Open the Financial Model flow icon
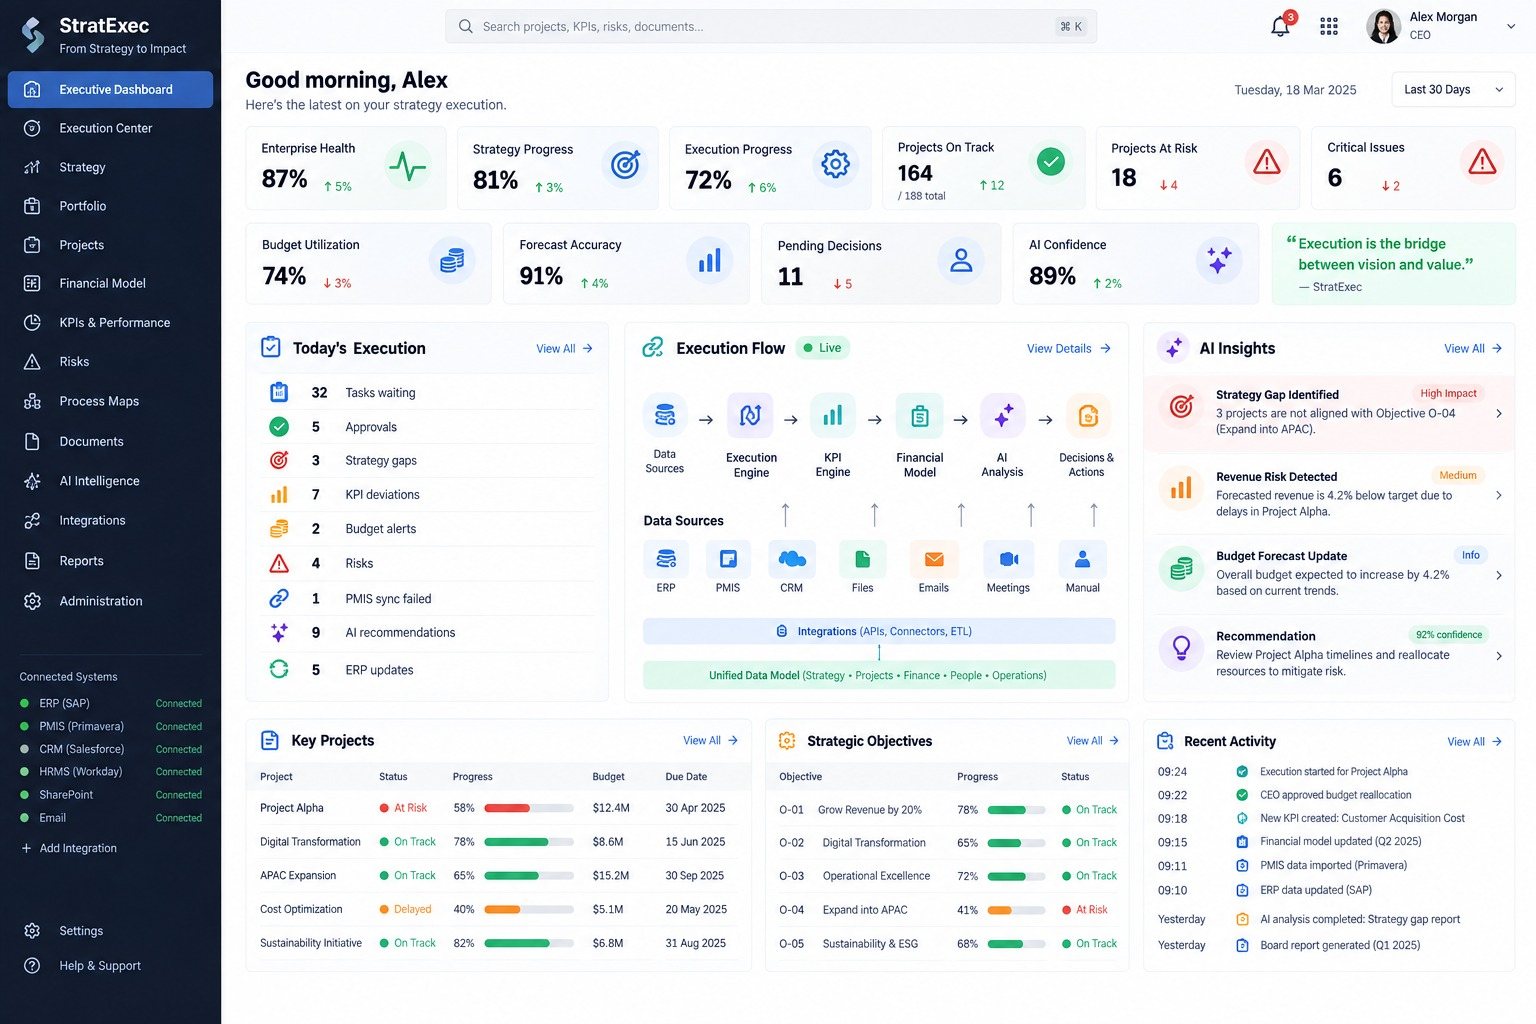1536x1024 pixels. 920,416
